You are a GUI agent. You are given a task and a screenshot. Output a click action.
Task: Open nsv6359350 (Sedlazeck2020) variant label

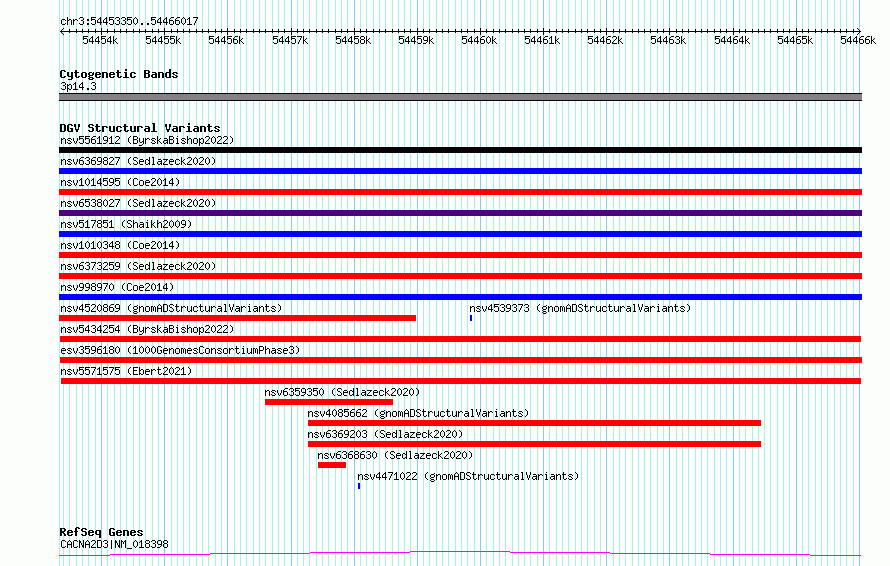pyautogui.click(x=342, y=392)
